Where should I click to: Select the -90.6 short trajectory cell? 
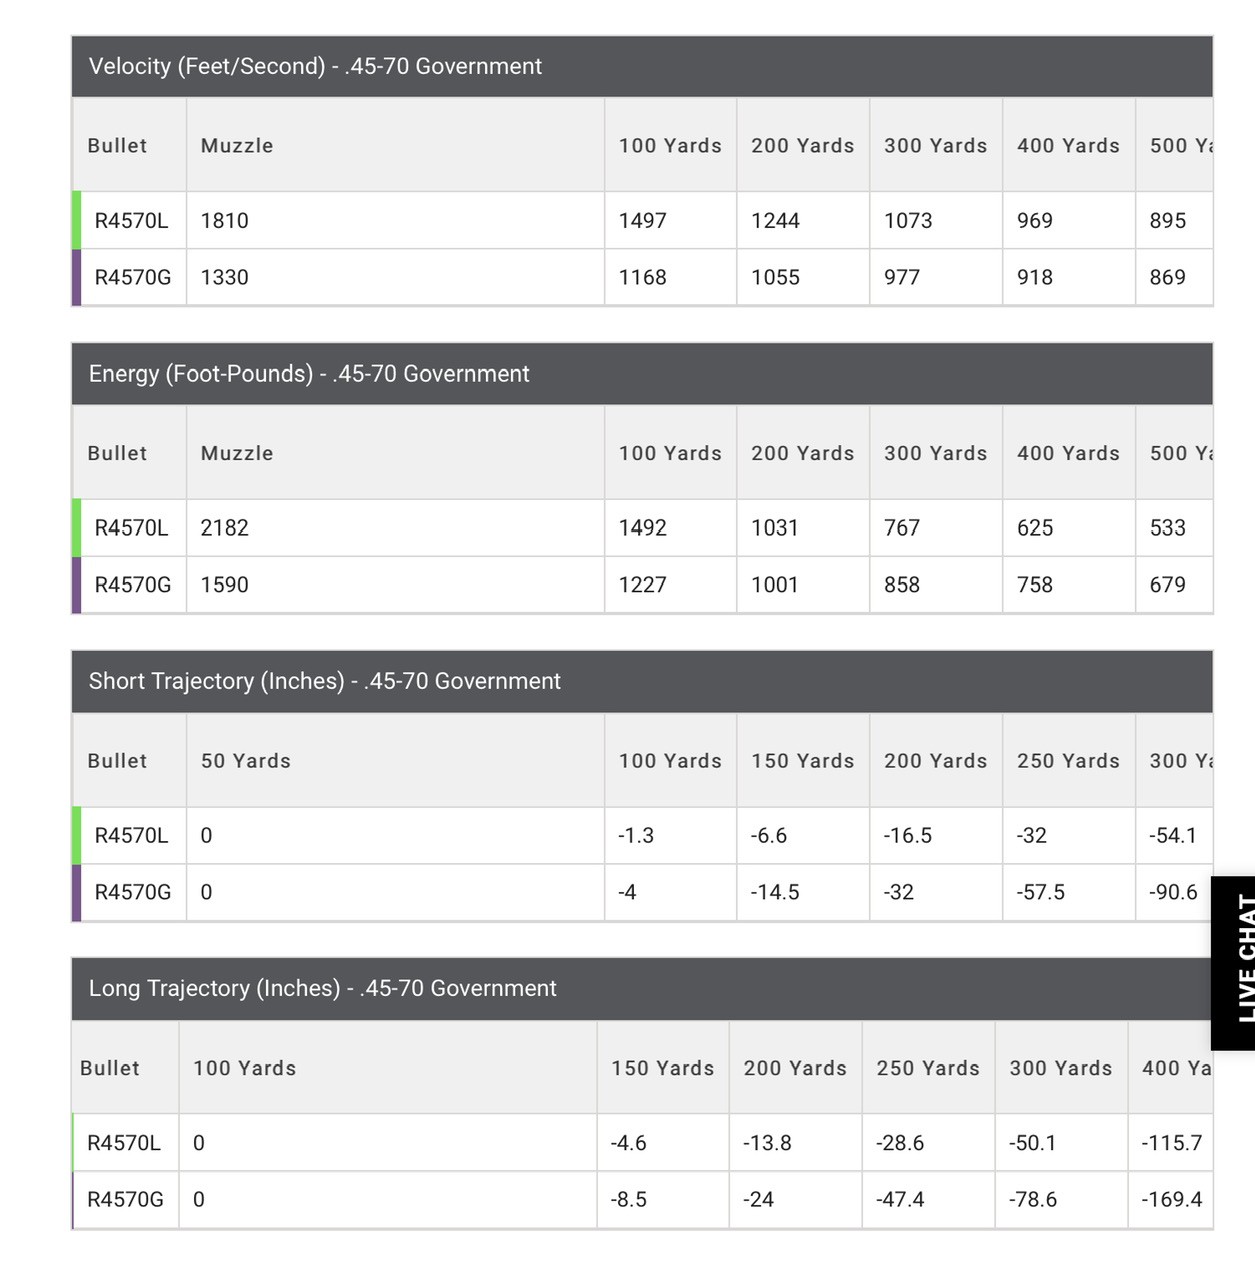click(1173, 892)
